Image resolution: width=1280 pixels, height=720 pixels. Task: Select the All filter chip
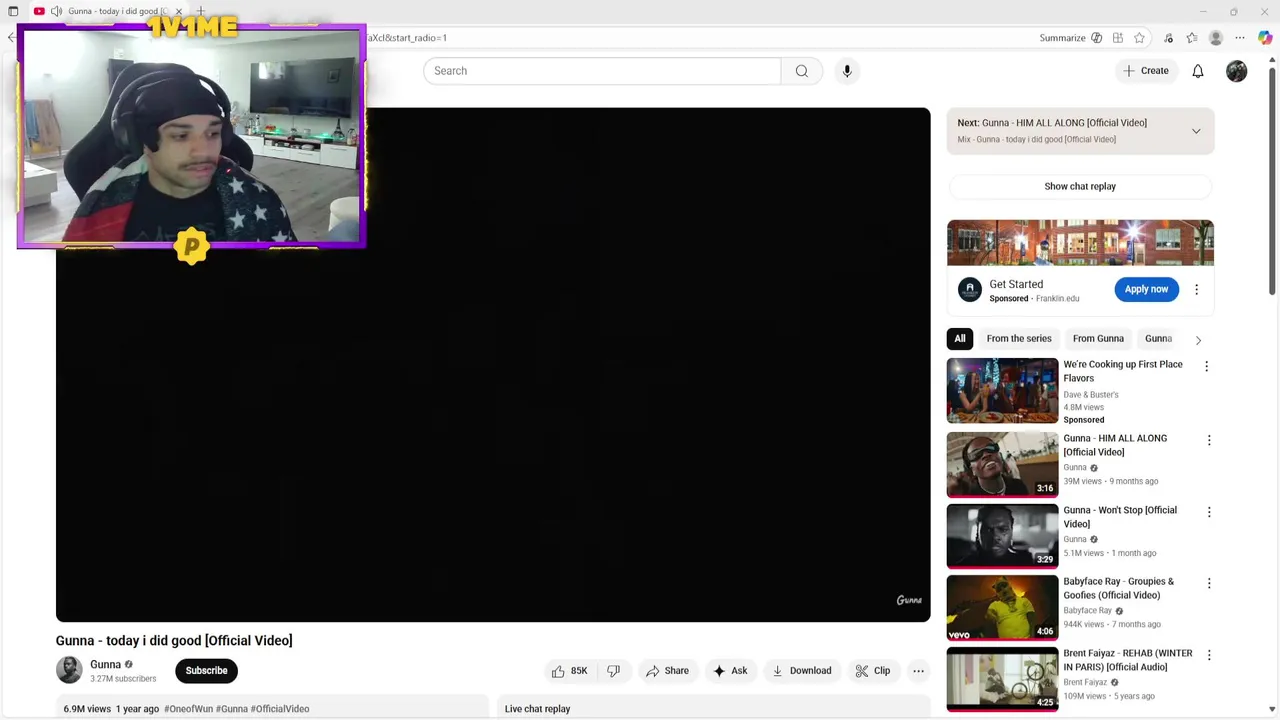coord(960,339)
